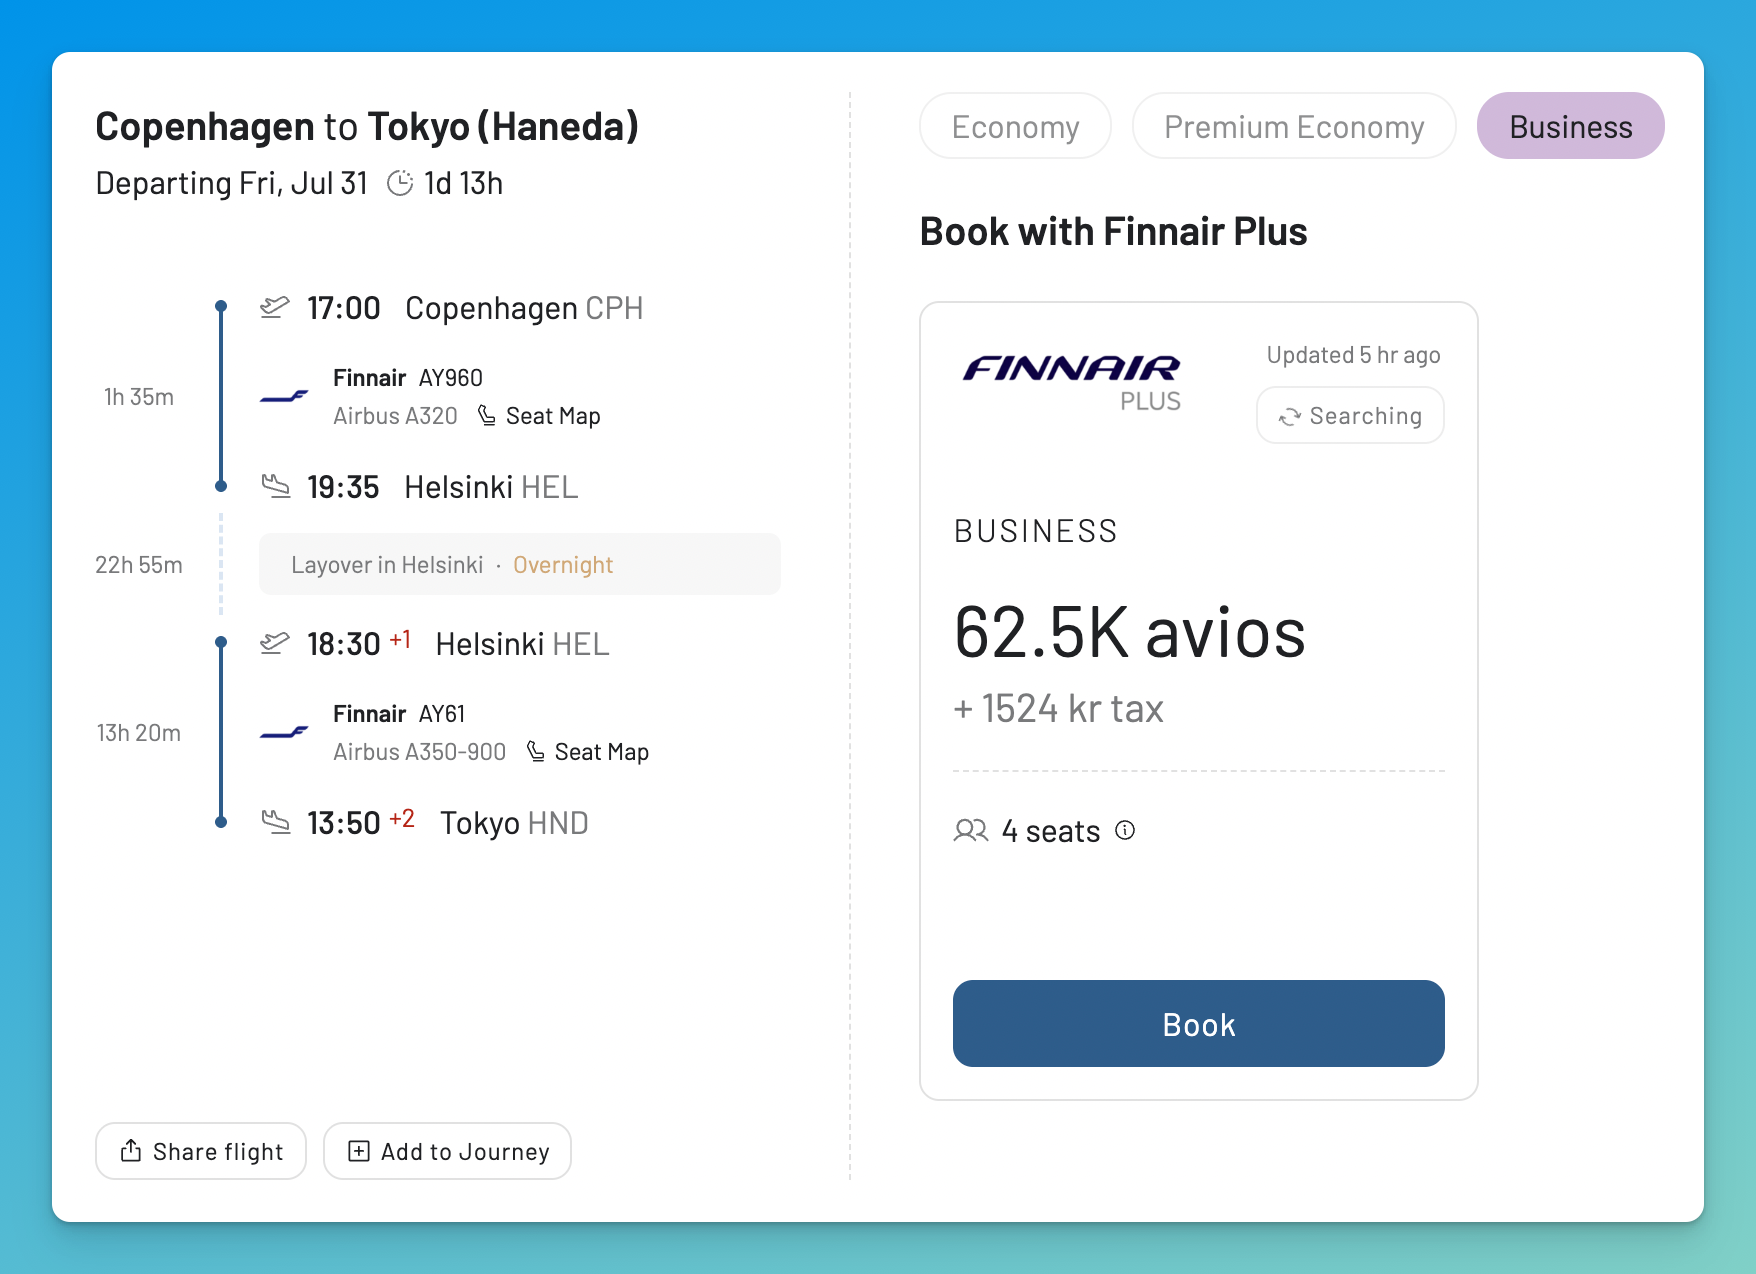Click the plus box icon in Add to Journey
This screenshot has width=1756, height=1274.
[359, 1151]
